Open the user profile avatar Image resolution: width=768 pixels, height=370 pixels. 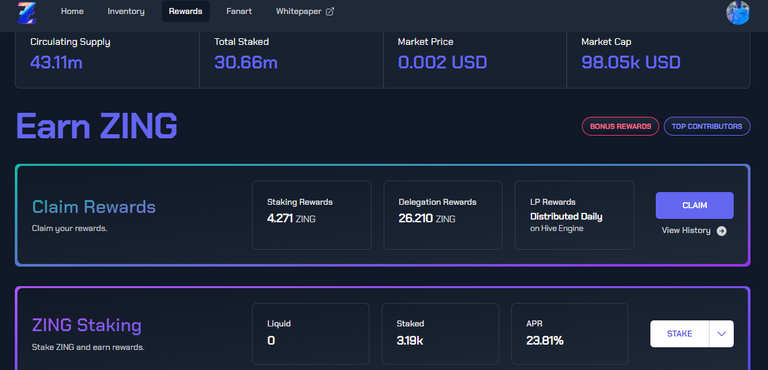(738, 13)
